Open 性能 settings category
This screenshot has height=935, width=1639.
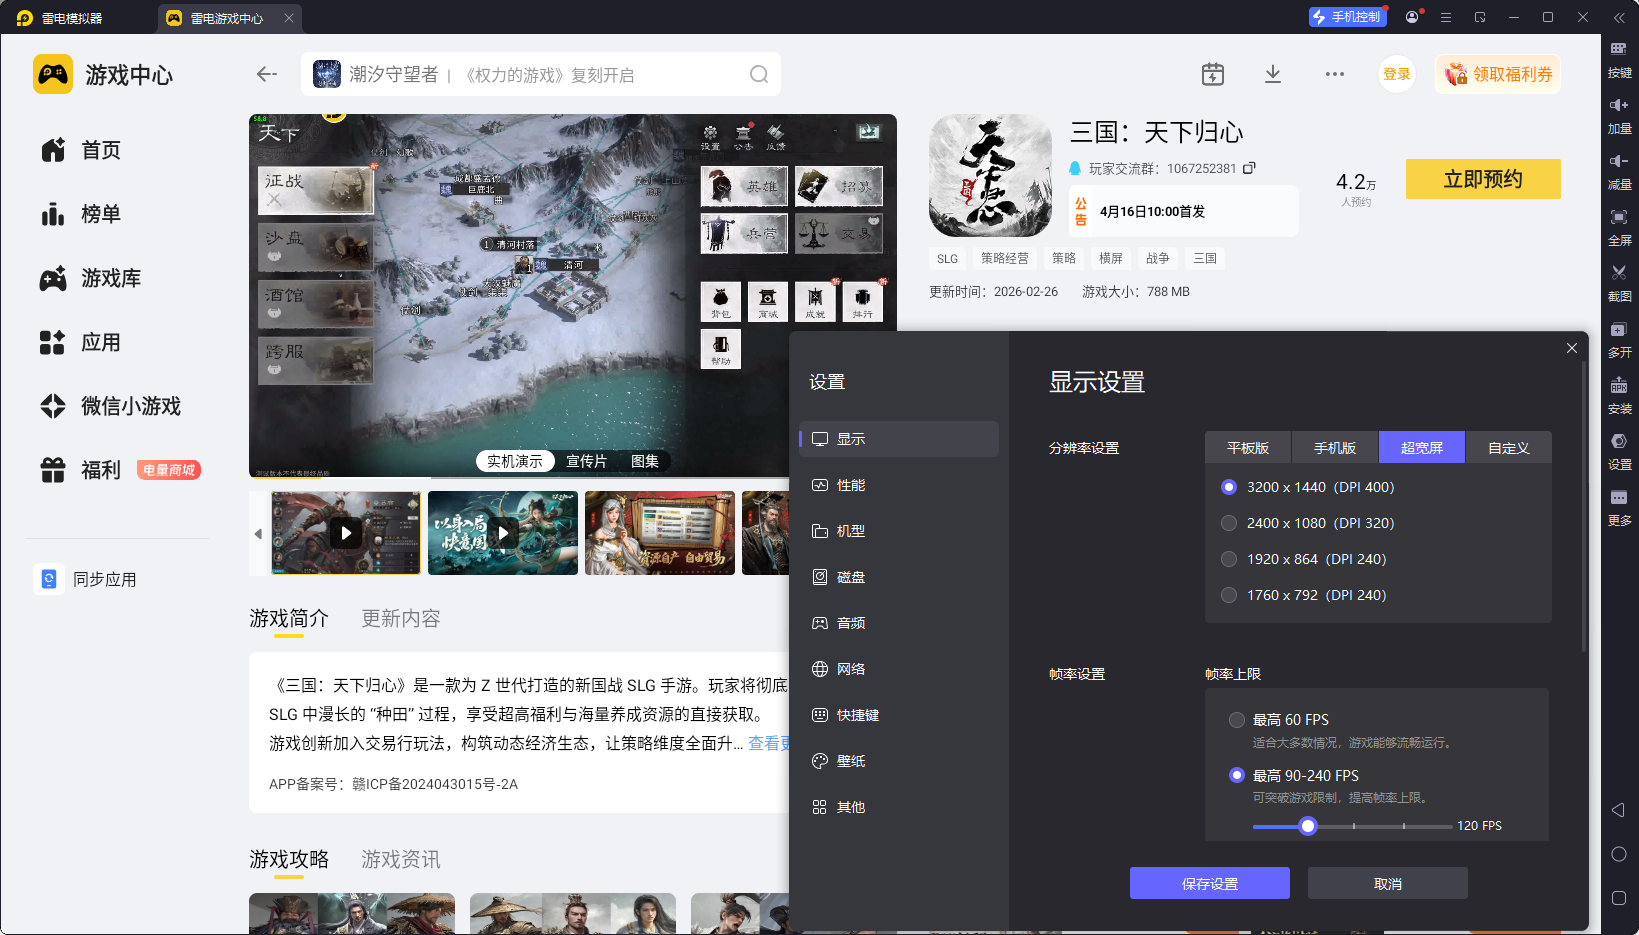tap(899, 485)
